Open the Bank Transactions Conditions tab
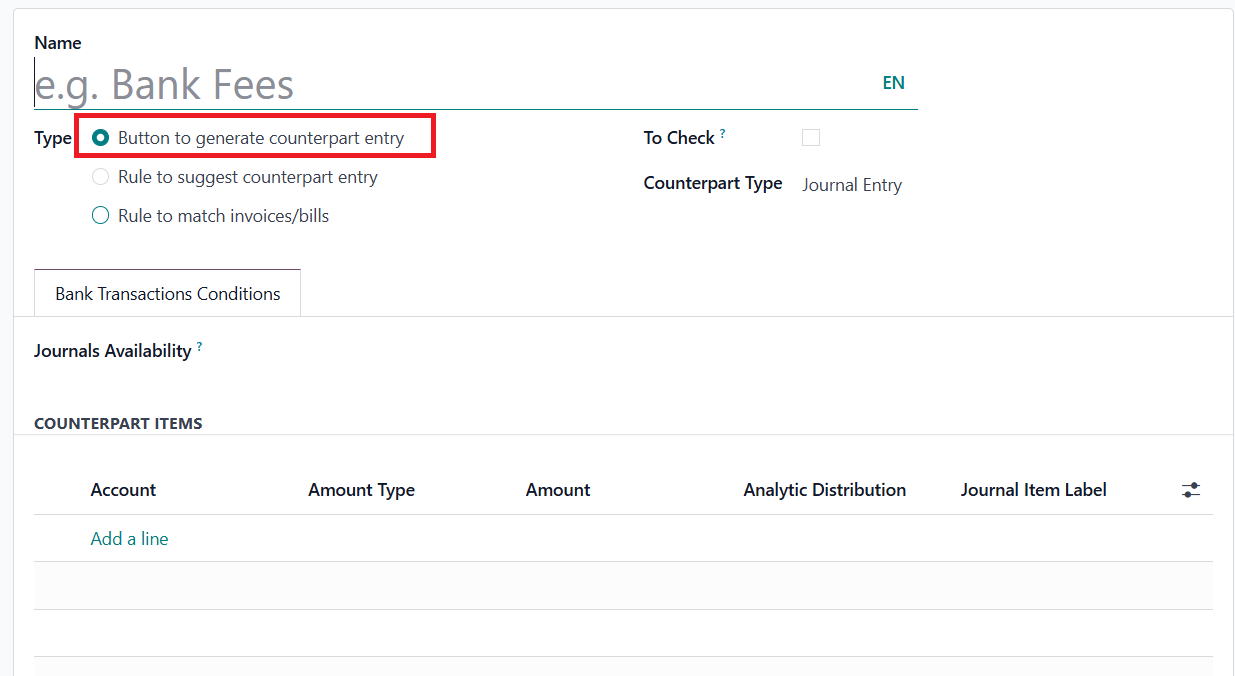Image resolution: width=1235 pixels, height=676 pixels. (x=167, y=294)
